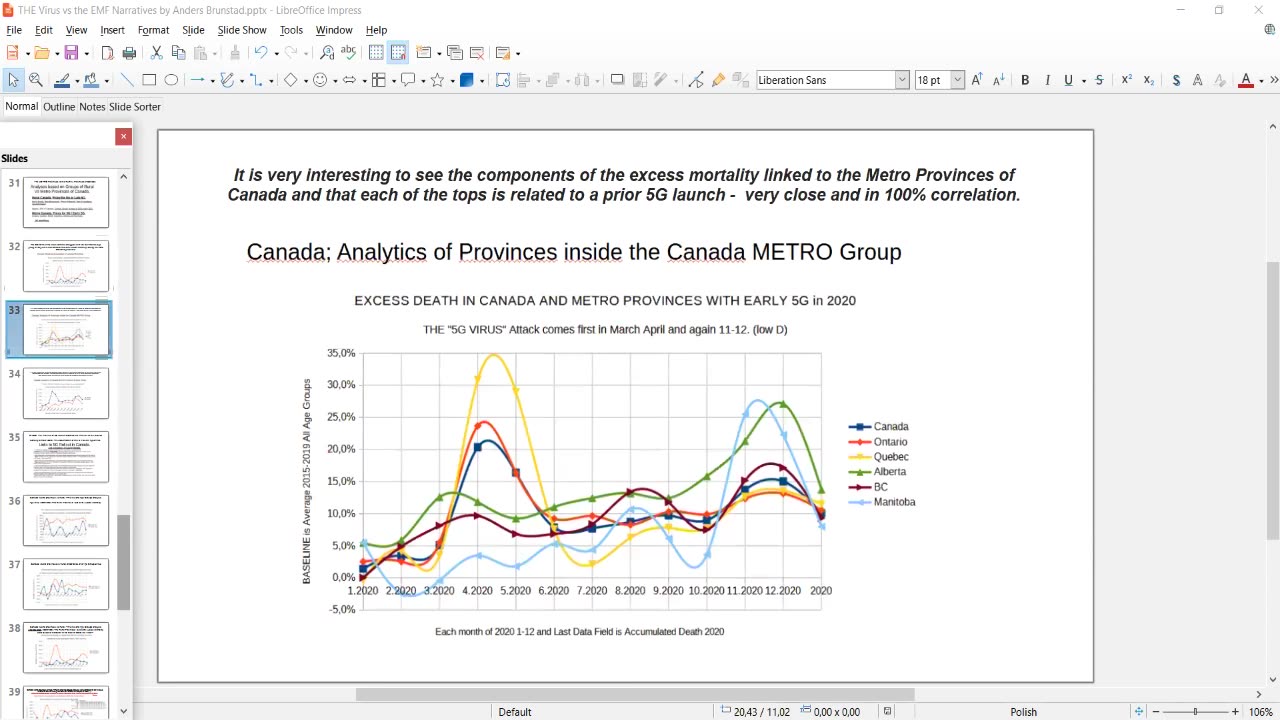Expand the Save dropdown arrow
The width and height of the screenshot is (1280, 720).
86,54
